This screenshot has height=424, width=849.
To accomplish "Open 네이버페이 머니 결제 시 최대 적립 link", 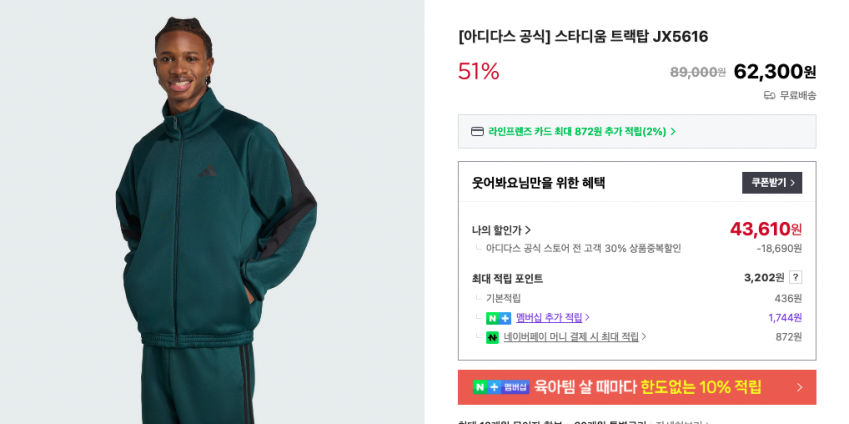I will point(571,337).
